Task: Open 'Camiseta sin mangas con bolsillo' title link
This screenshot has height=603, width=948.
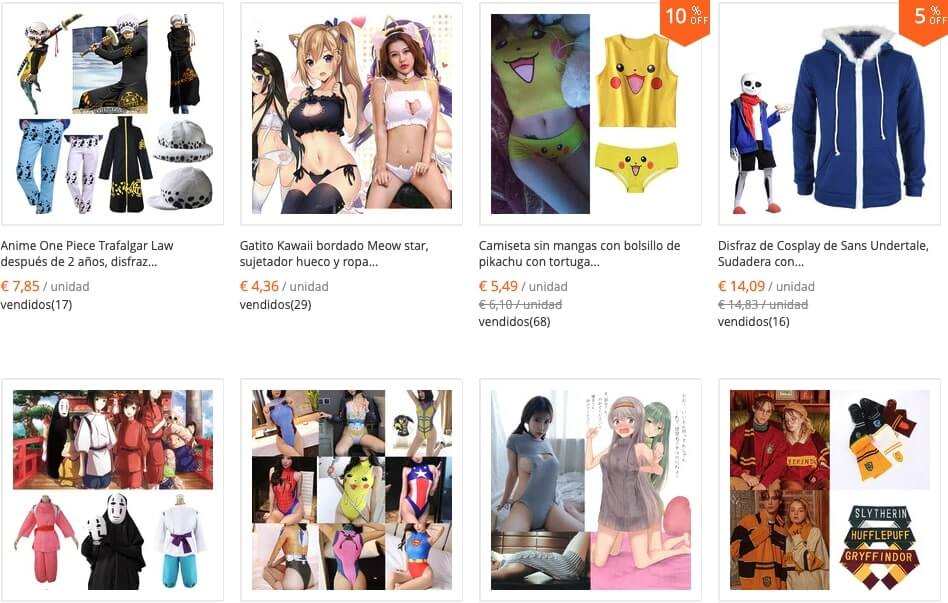Action: pos(579,254)
